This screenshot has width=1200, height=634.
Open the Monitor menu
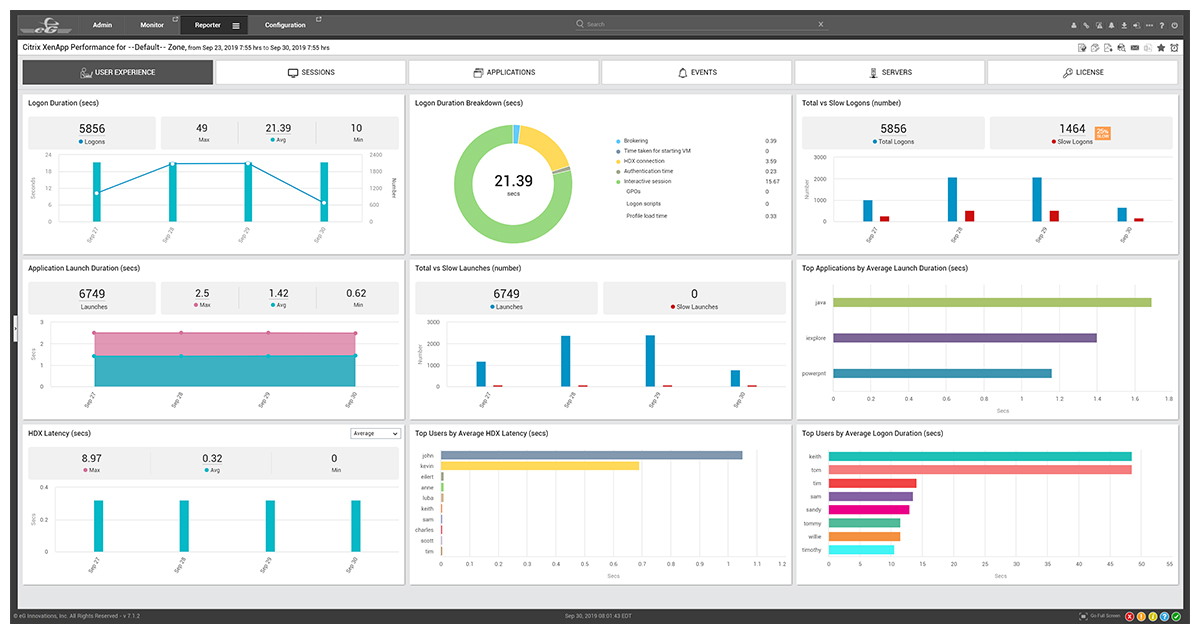(152, 25)
